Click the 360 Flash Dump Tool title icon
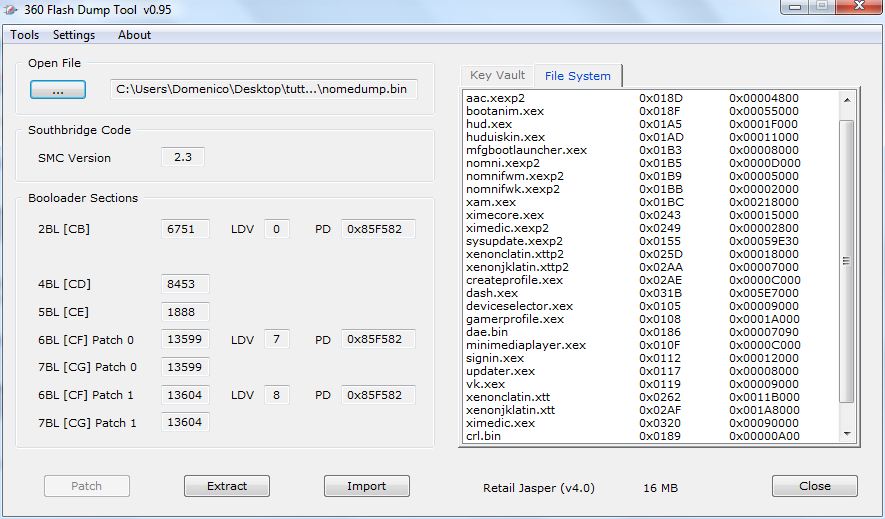 (x=13, y=9)
